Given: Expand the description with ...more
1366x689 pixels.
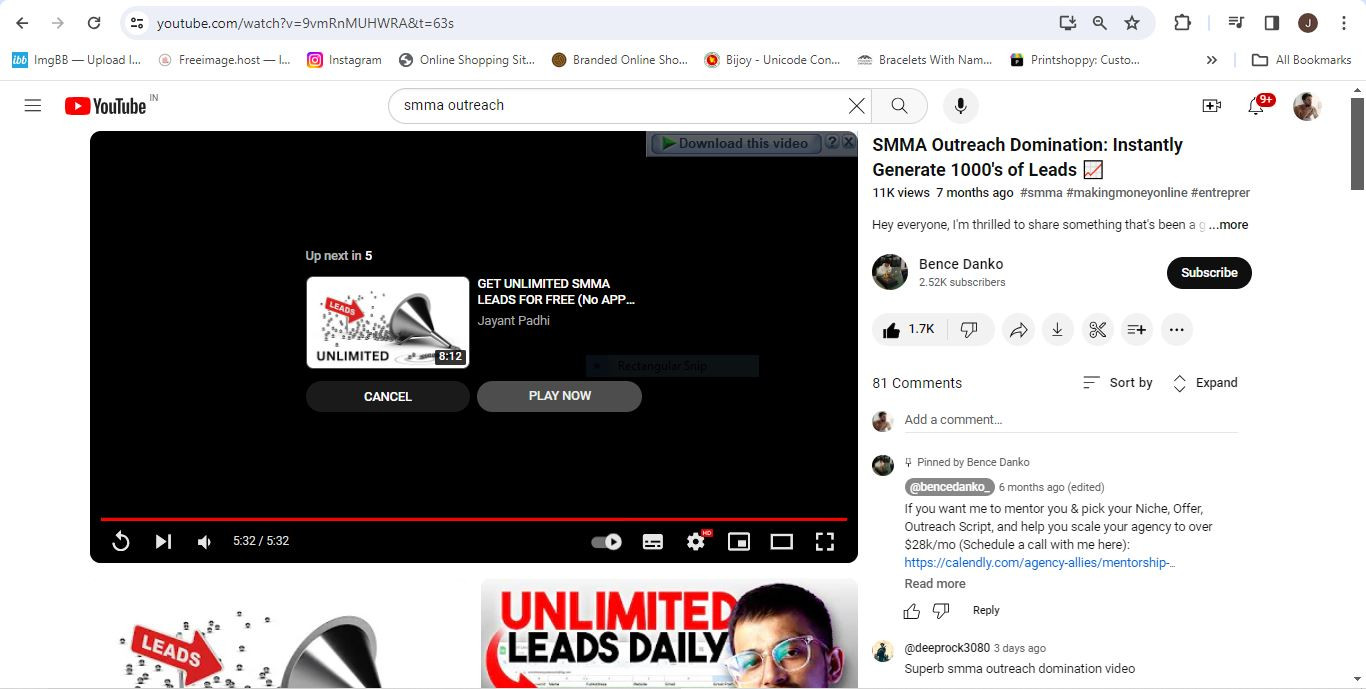Looking at the screenshot, I should [1228, 225].
